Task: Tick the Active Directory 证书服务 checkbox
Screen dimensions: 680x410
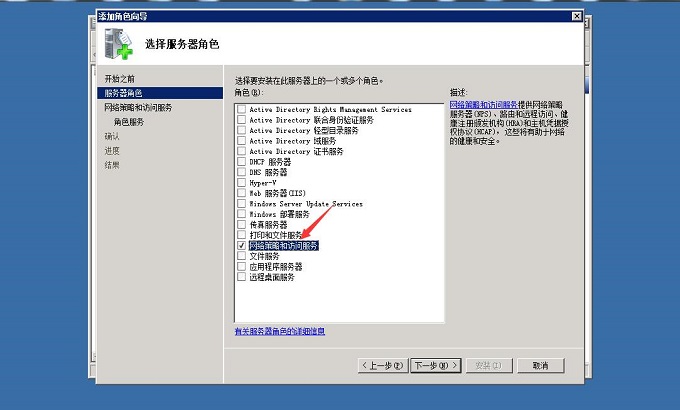Action: (241, 151)
